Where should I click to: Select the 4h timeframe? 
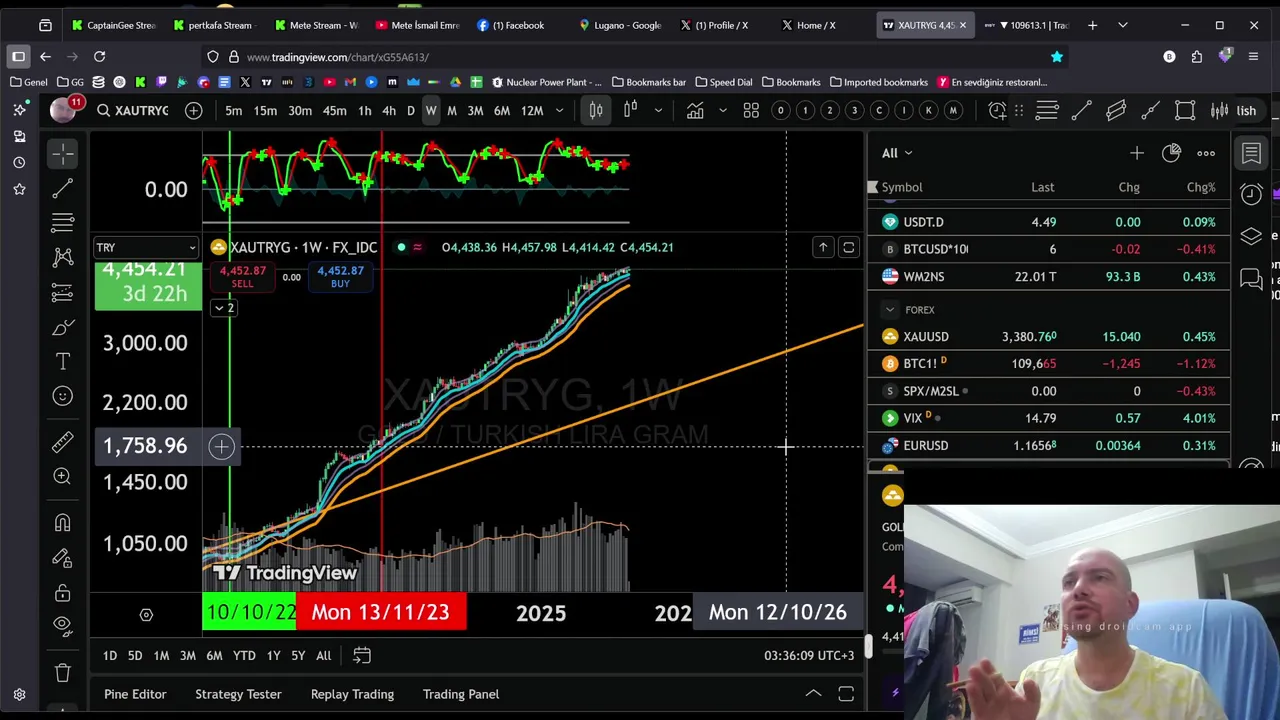coord(389,110)
